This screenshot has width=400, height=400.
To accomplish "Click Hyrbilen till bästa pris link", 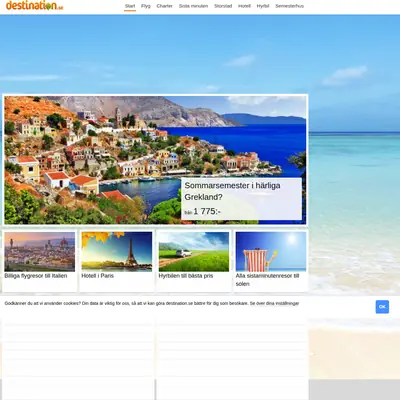I will coord(186,276).
